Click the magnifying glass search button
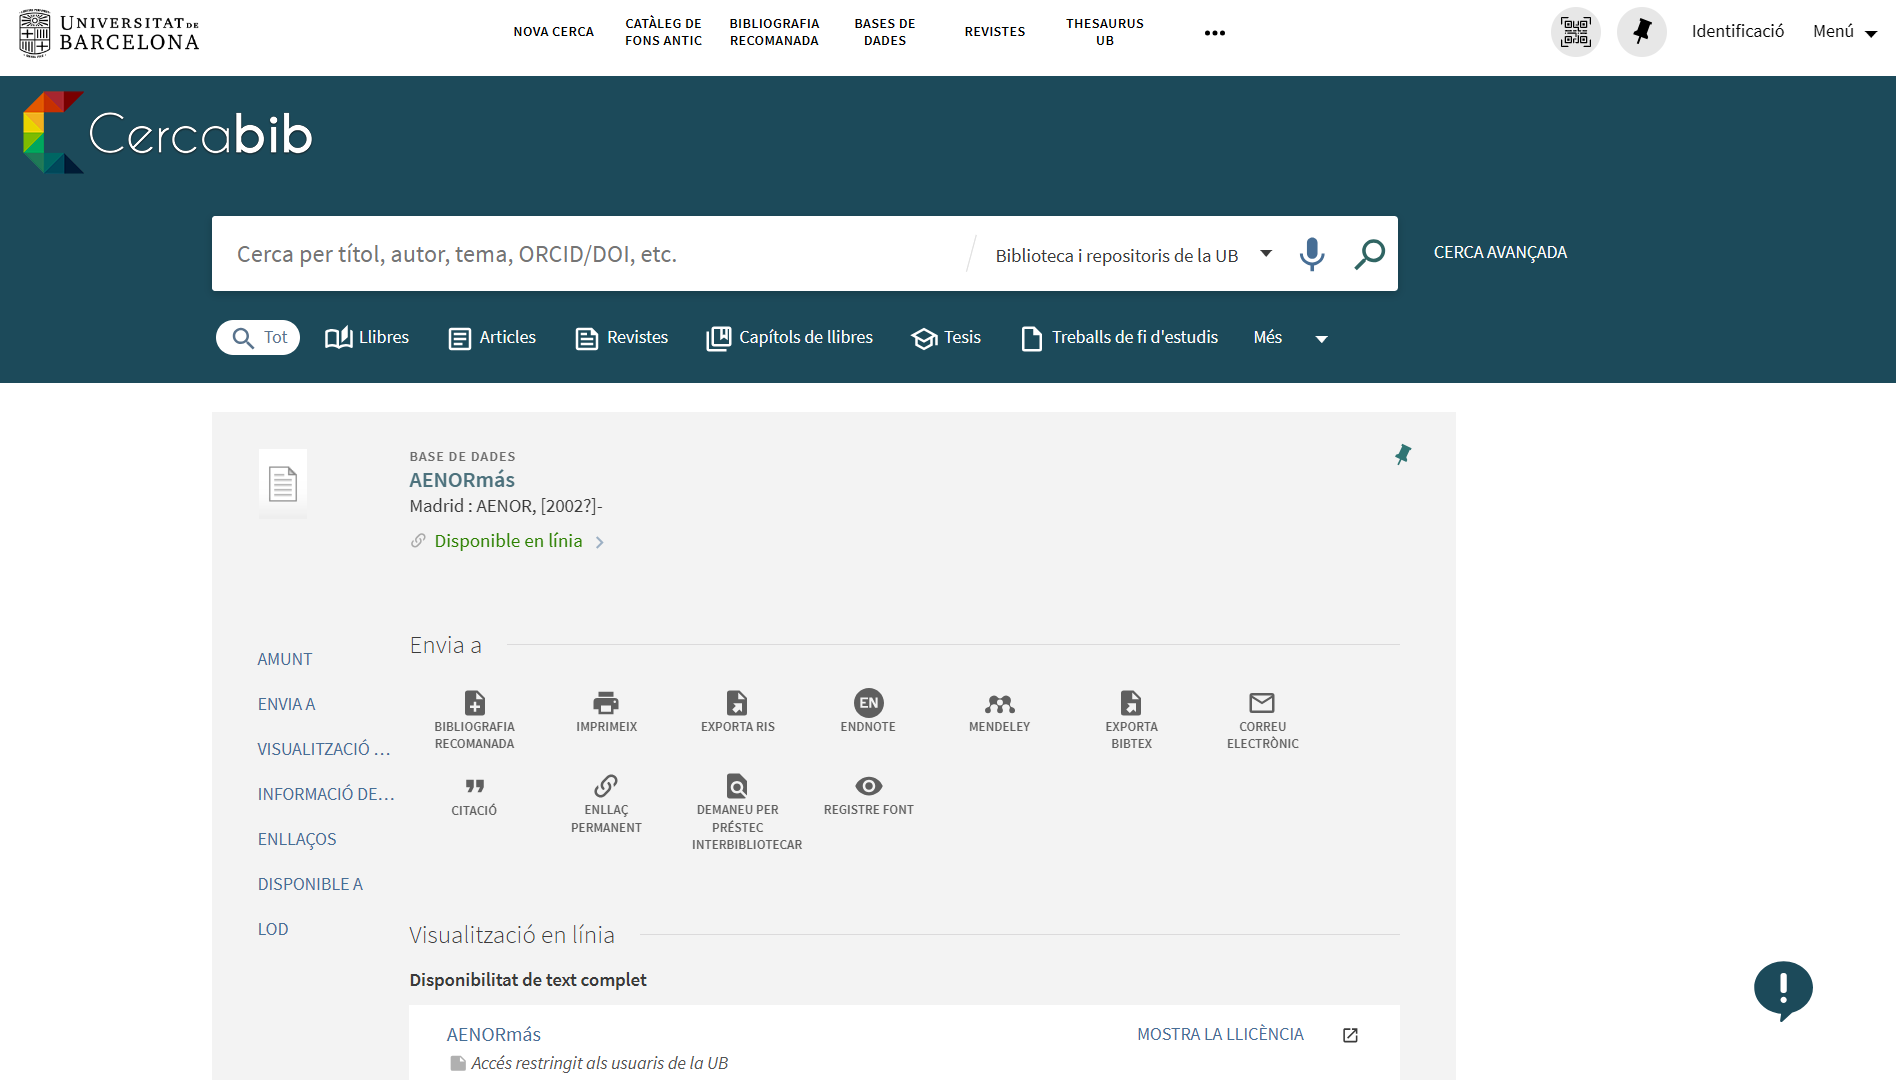Image resolution: width=1896 pixels, height=1080 pixels. tap(1369, 254)
